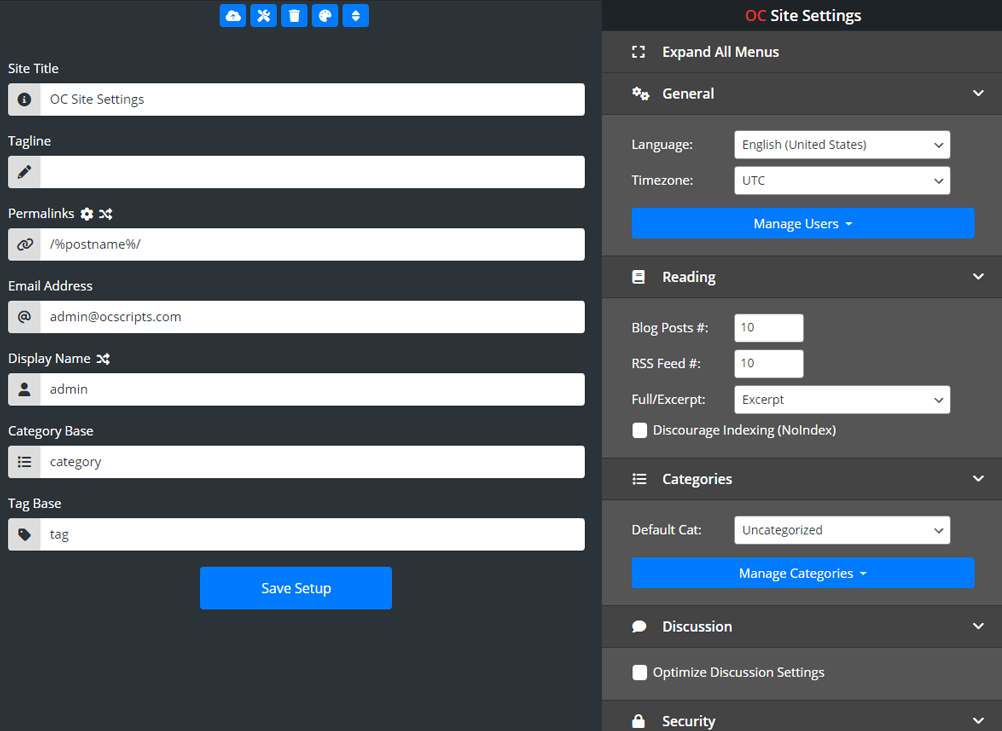Click the @ icon in Email Address field

click(x=24, y=317)
